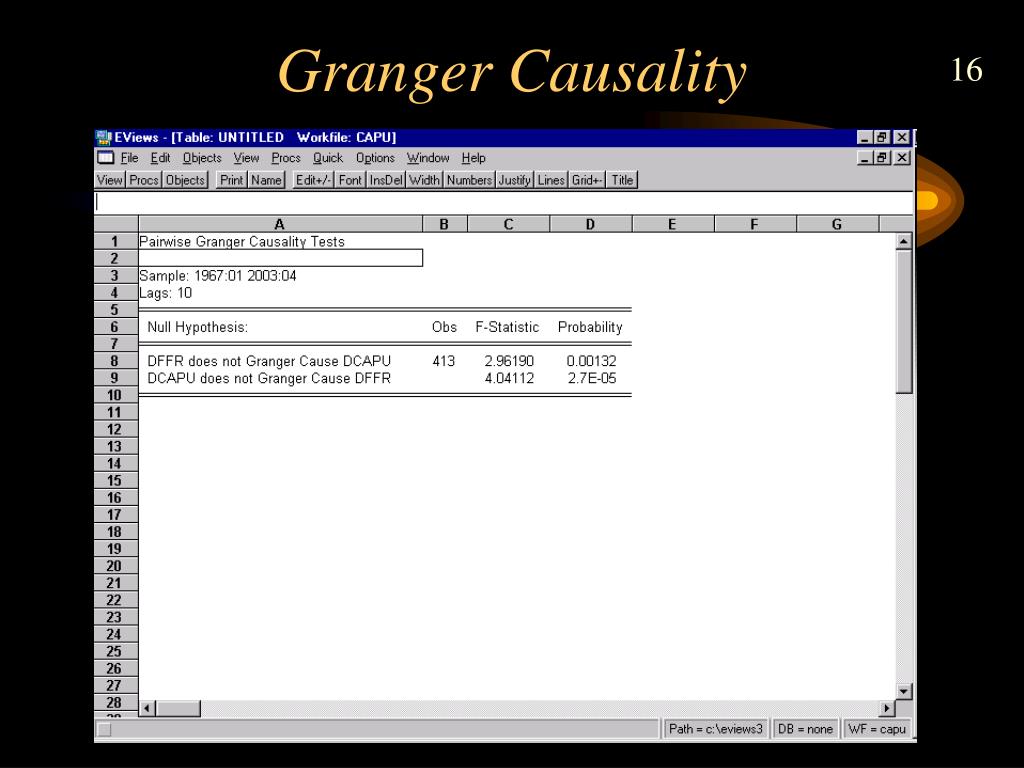Click the View toolbar button
The height and width of the screenshot is (768, 1024).
point(110,180)
